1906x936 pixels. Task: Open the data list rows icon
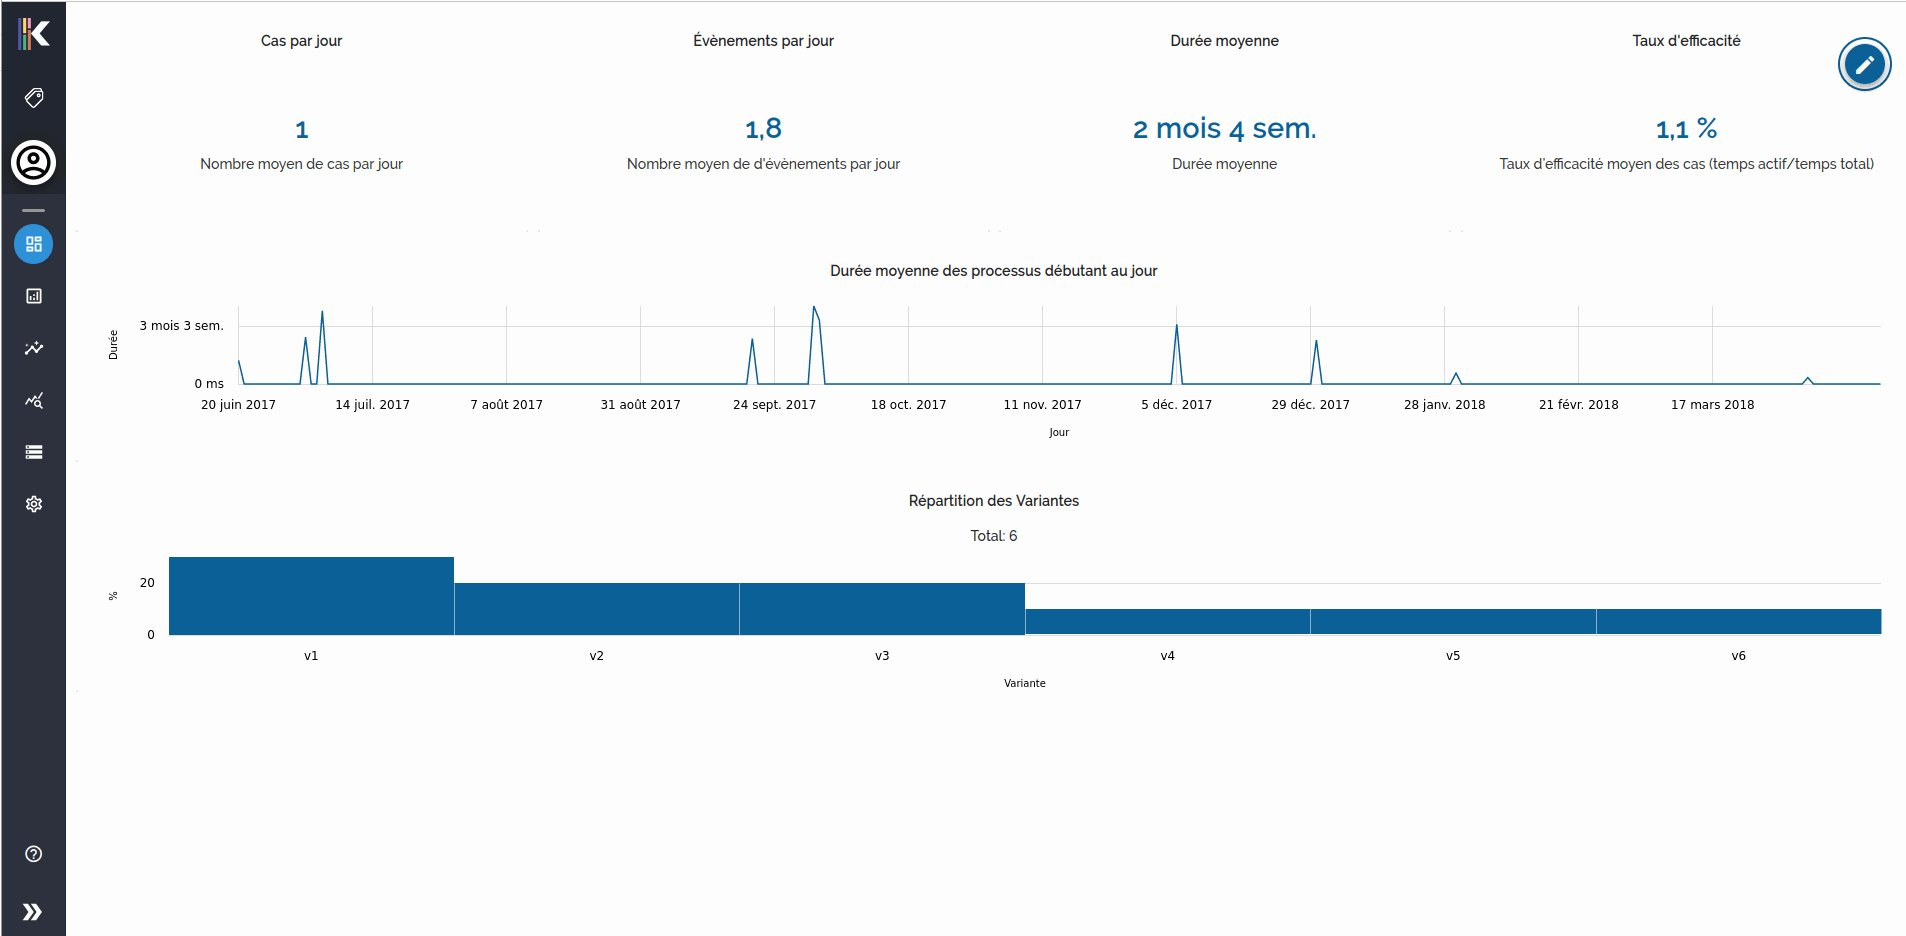33,452
